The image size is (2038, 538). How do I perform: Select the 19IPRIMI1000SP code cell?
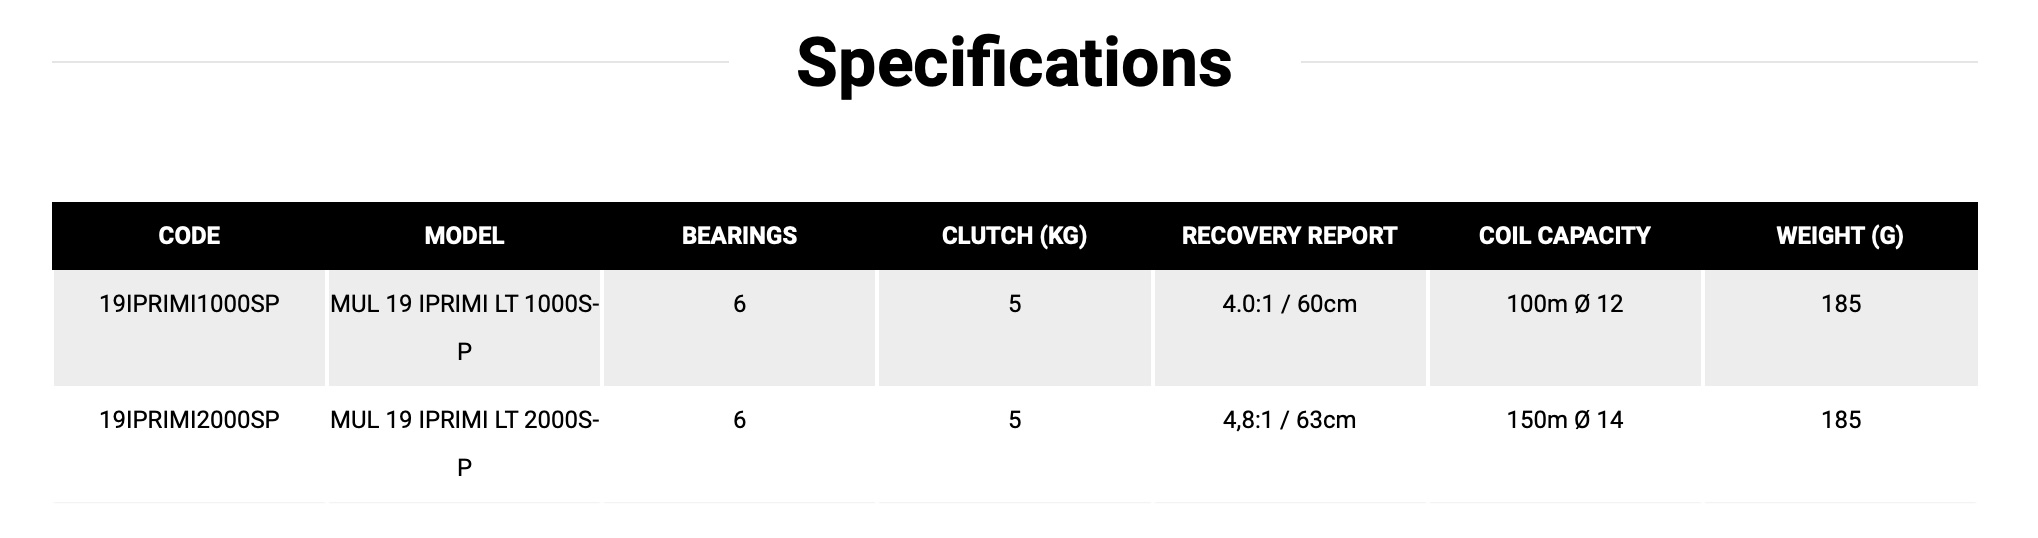click(189, 304)
